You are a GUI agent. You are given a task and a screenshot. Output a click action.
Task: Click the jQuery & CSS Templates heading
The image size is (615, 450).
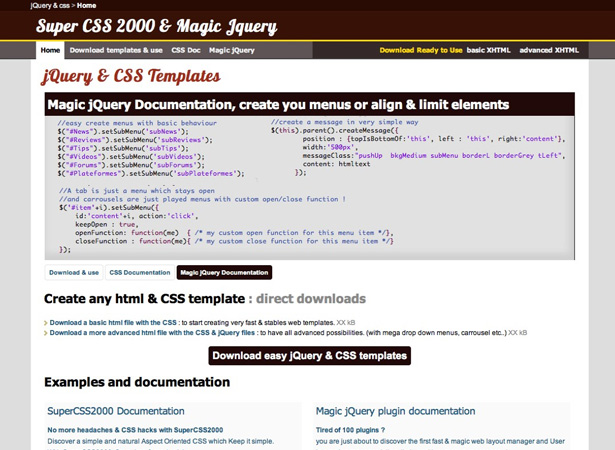(x=131, y=76)
